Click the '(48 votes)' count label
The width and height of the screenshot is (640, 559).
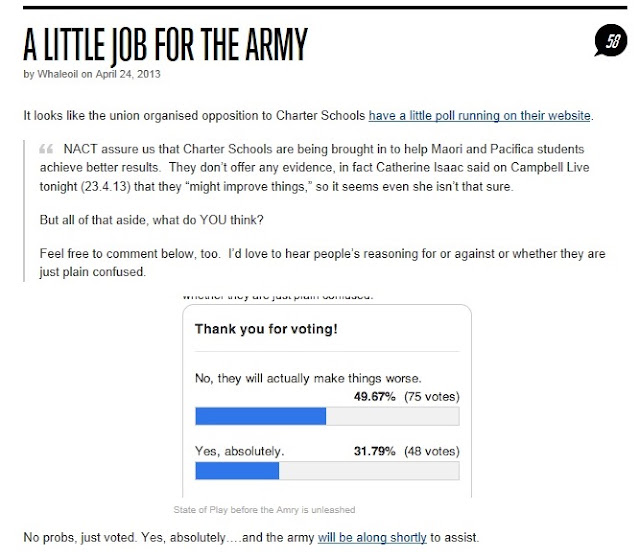click(x=432, y=451)
